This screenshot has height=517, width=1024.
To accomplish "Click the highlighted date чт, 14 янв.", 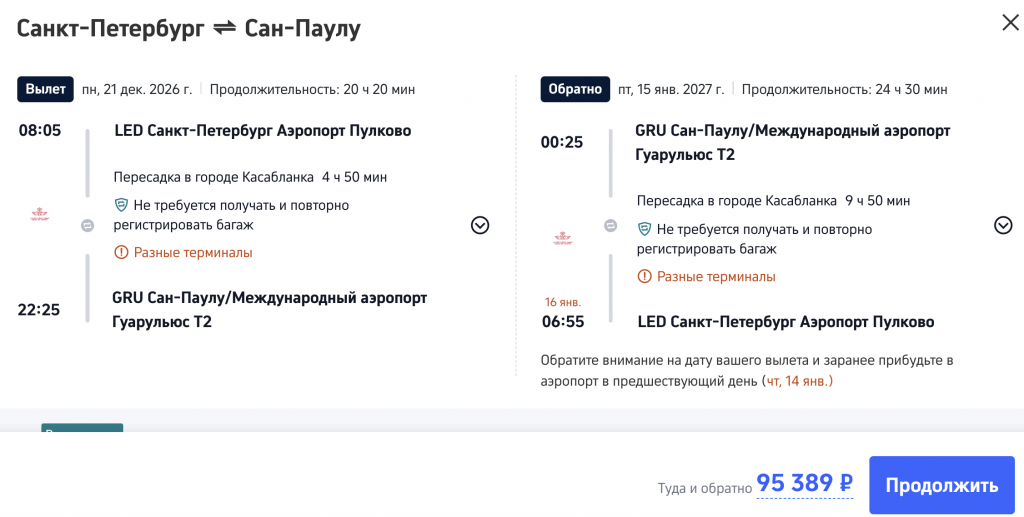I will coord(797,381).
